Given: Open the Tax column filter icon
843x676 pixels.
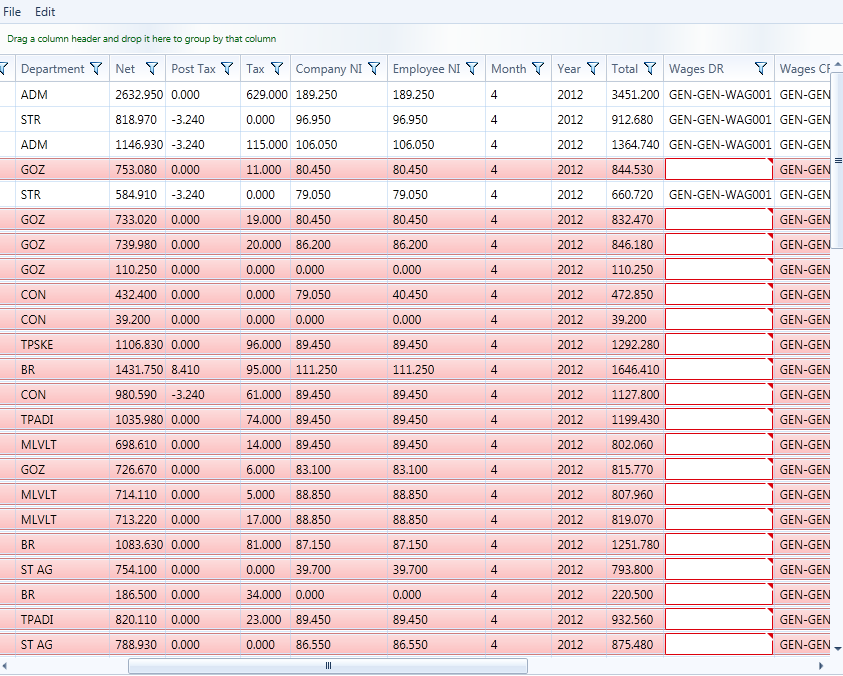Looking at the screenshot, I should point(277,69).
